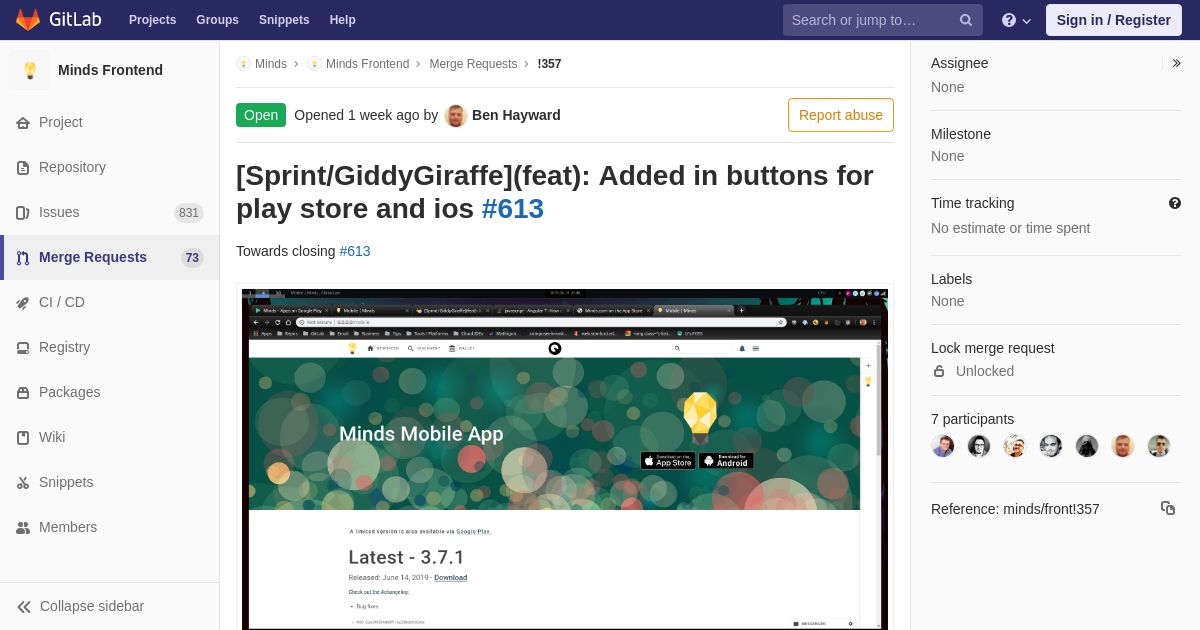Click the first participant avatar
Image resolution: width=1200 pixels, height=630 pixels.
point(943,446)
